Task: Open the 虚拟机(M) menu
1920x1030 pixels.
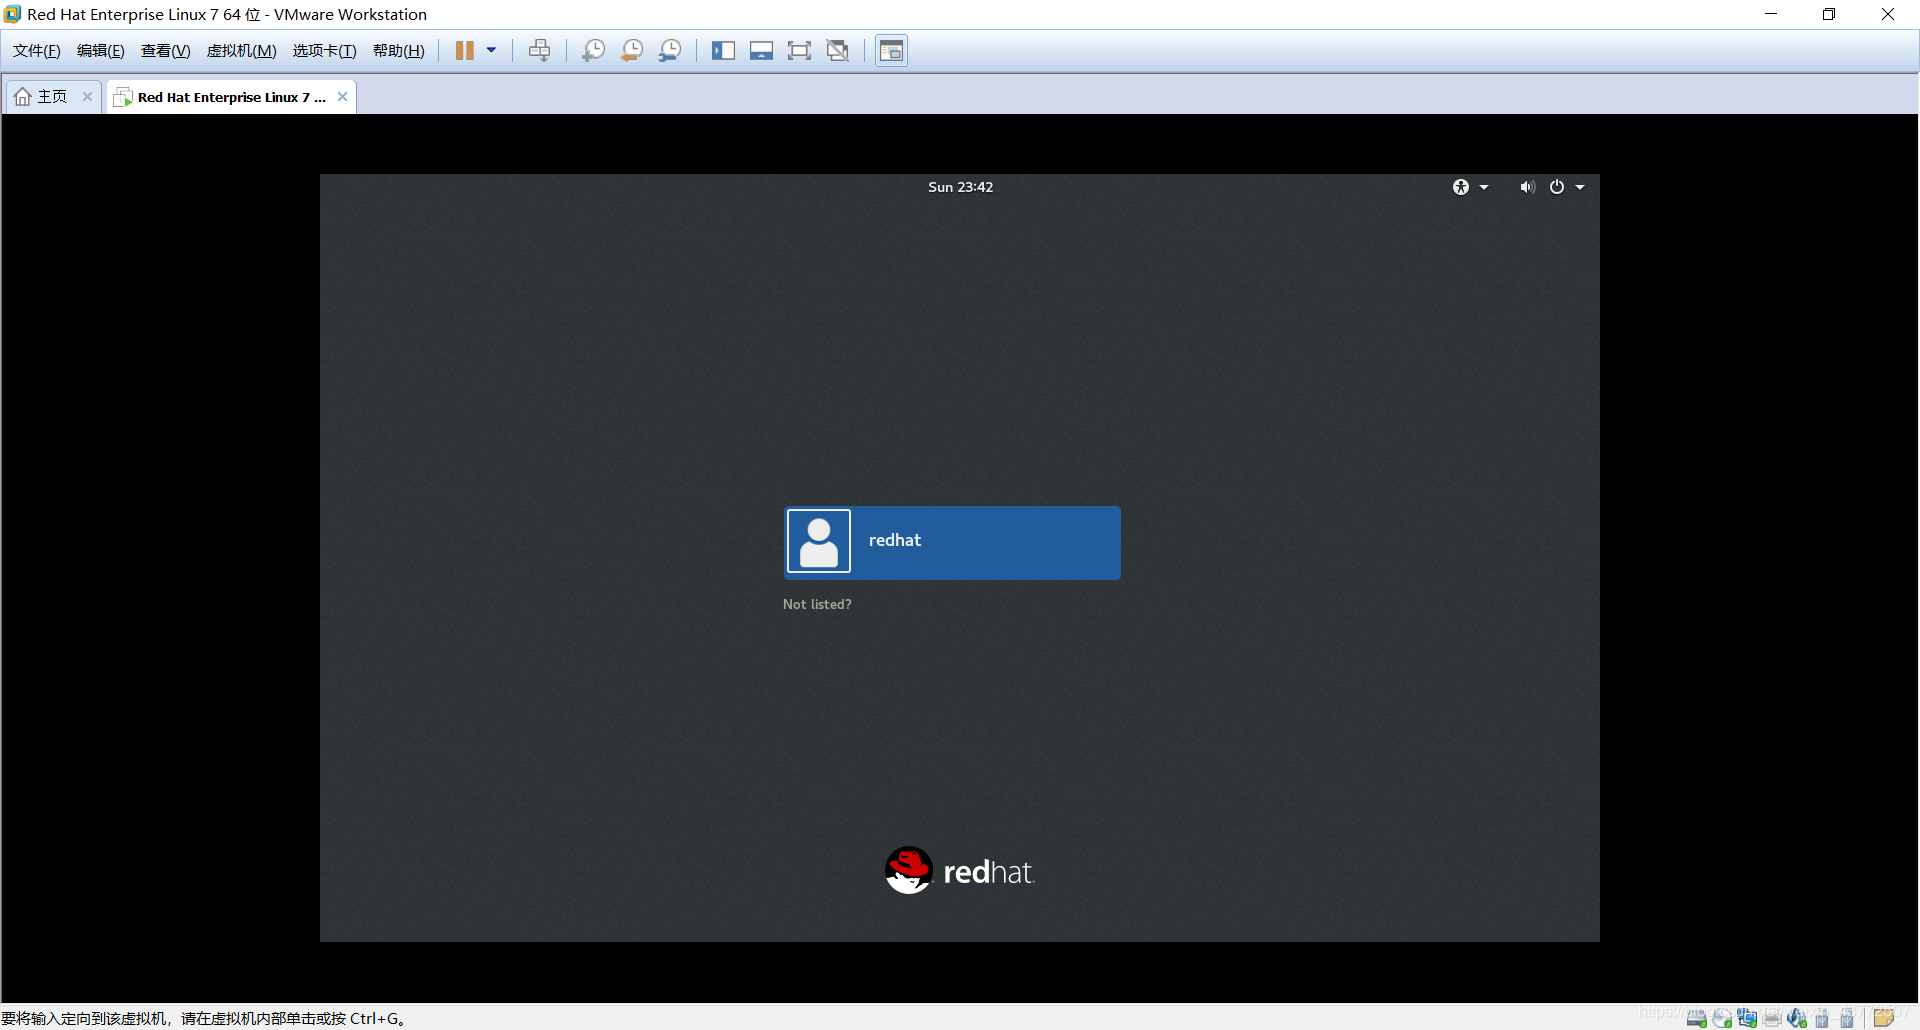Action: [x=242, y=51]
